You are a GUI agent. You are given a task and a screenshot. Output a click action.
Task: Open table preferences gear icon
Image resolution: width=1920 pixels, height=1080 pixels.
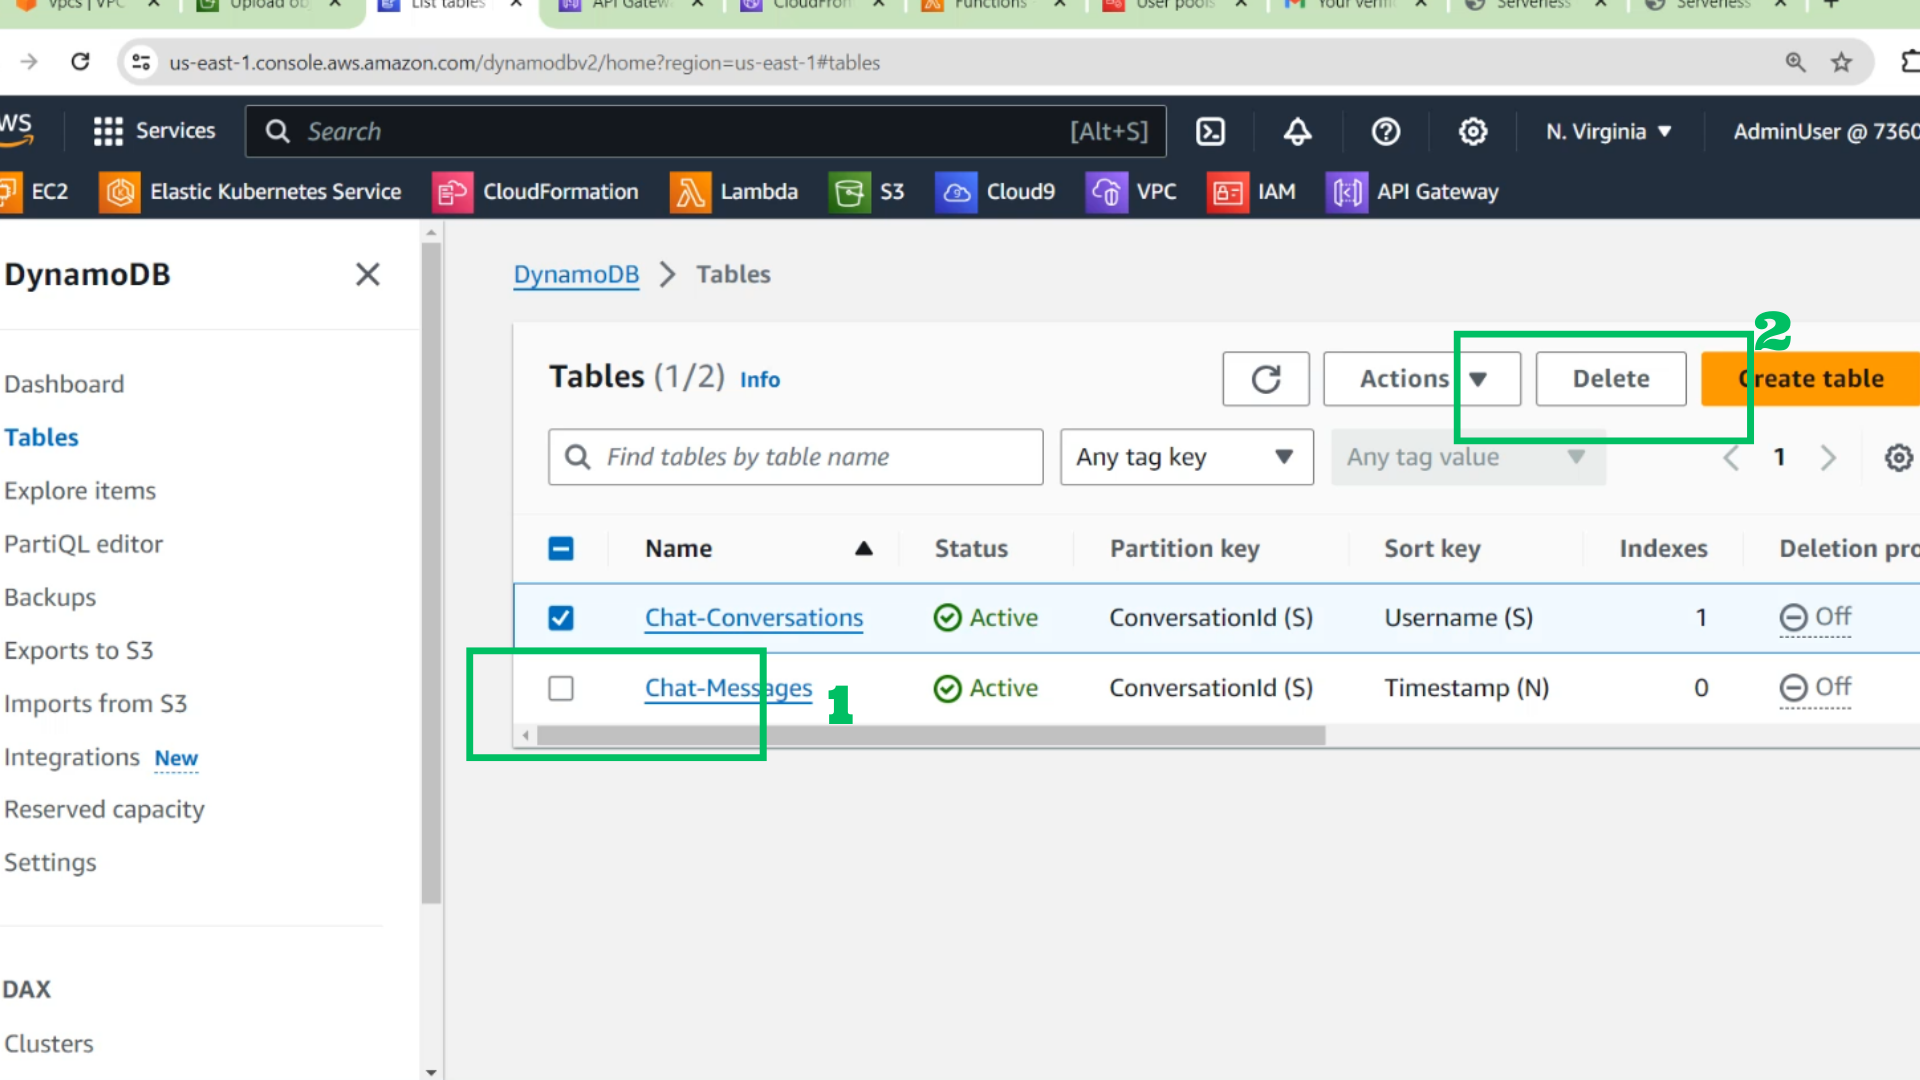click(1898, 458)
